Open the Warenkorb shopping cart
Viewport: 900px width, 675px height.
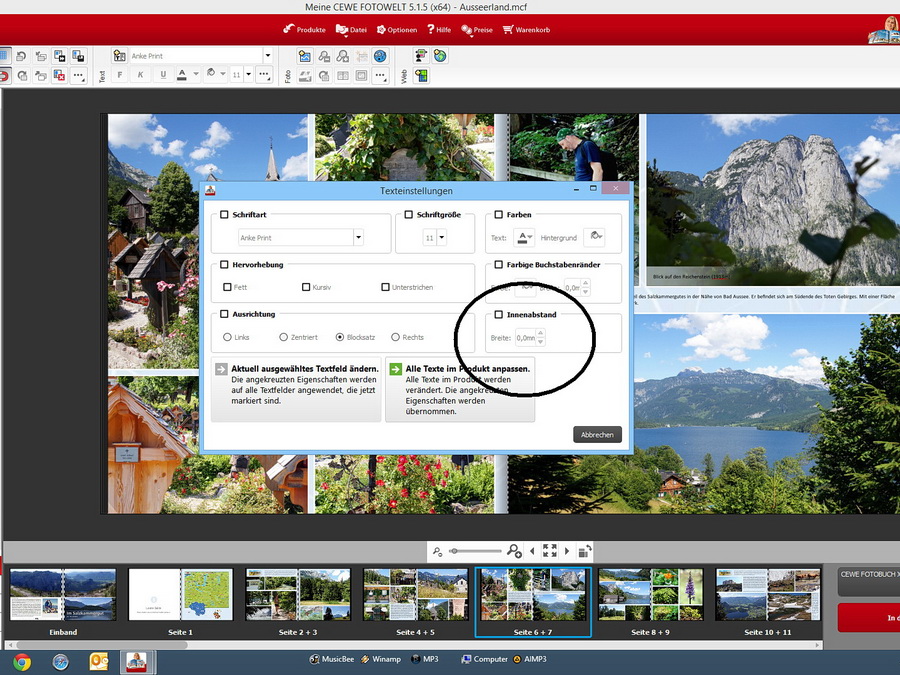click(525, 30)
